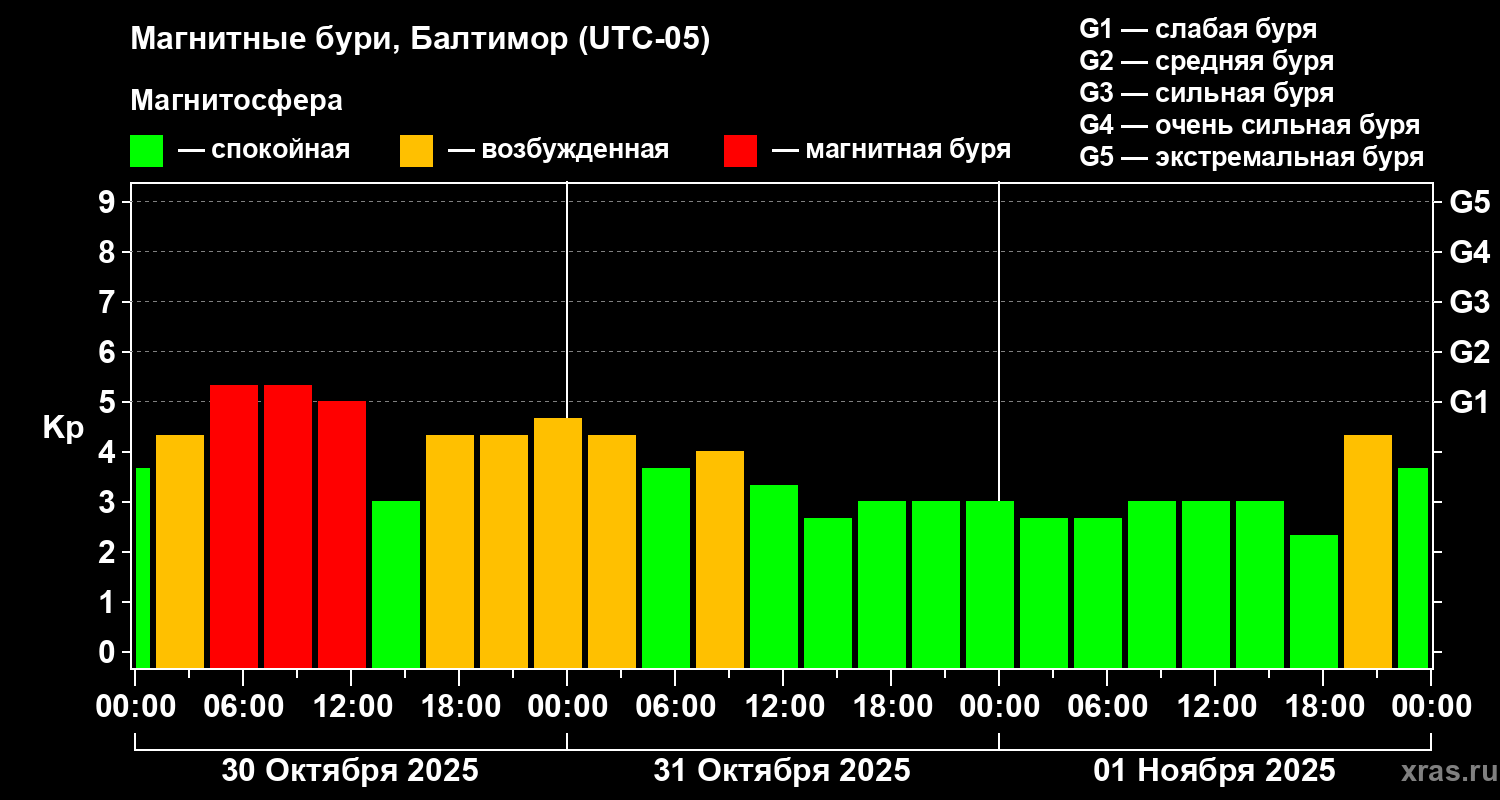Click the 12:00 time label for 31 Октября

tap(783, 706)
